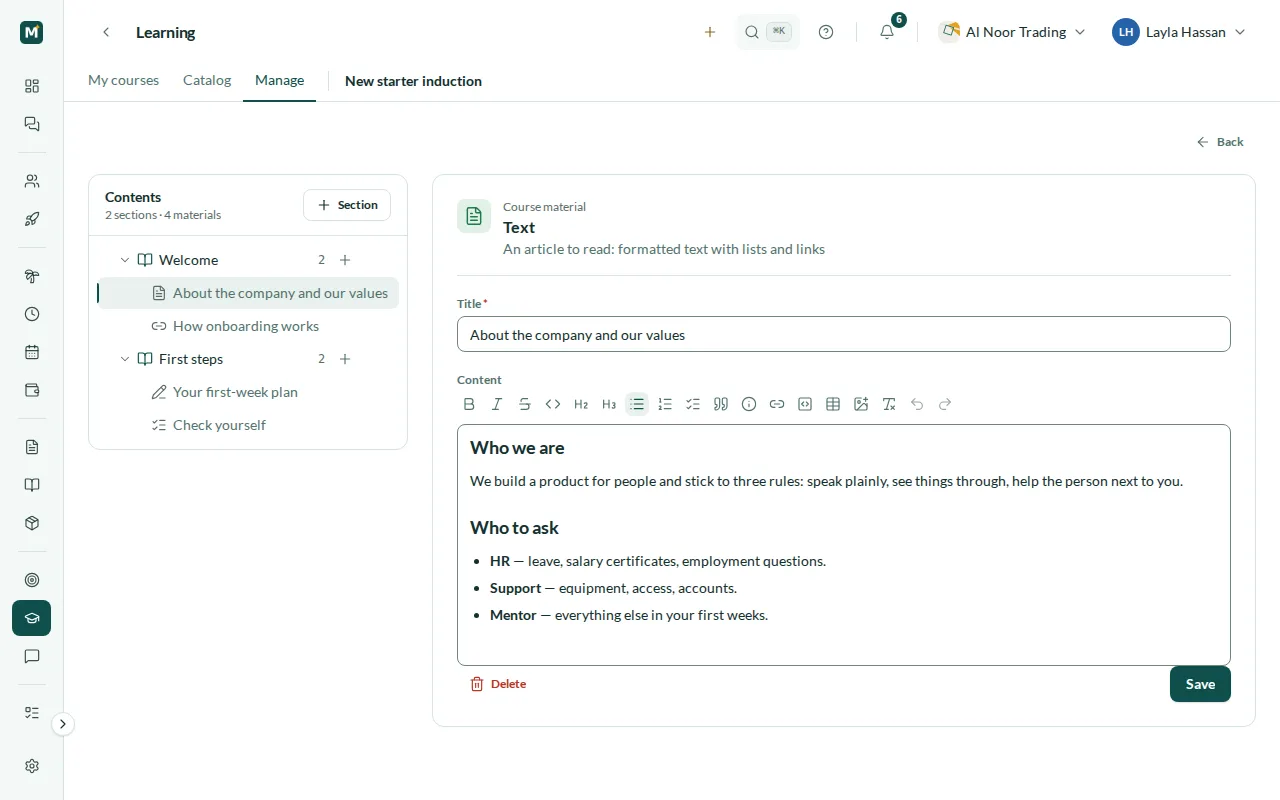This screenshot has width=1280, height=800.
Task: Toggle bold formatting in the content toolbar
Action: pos(469,404)
